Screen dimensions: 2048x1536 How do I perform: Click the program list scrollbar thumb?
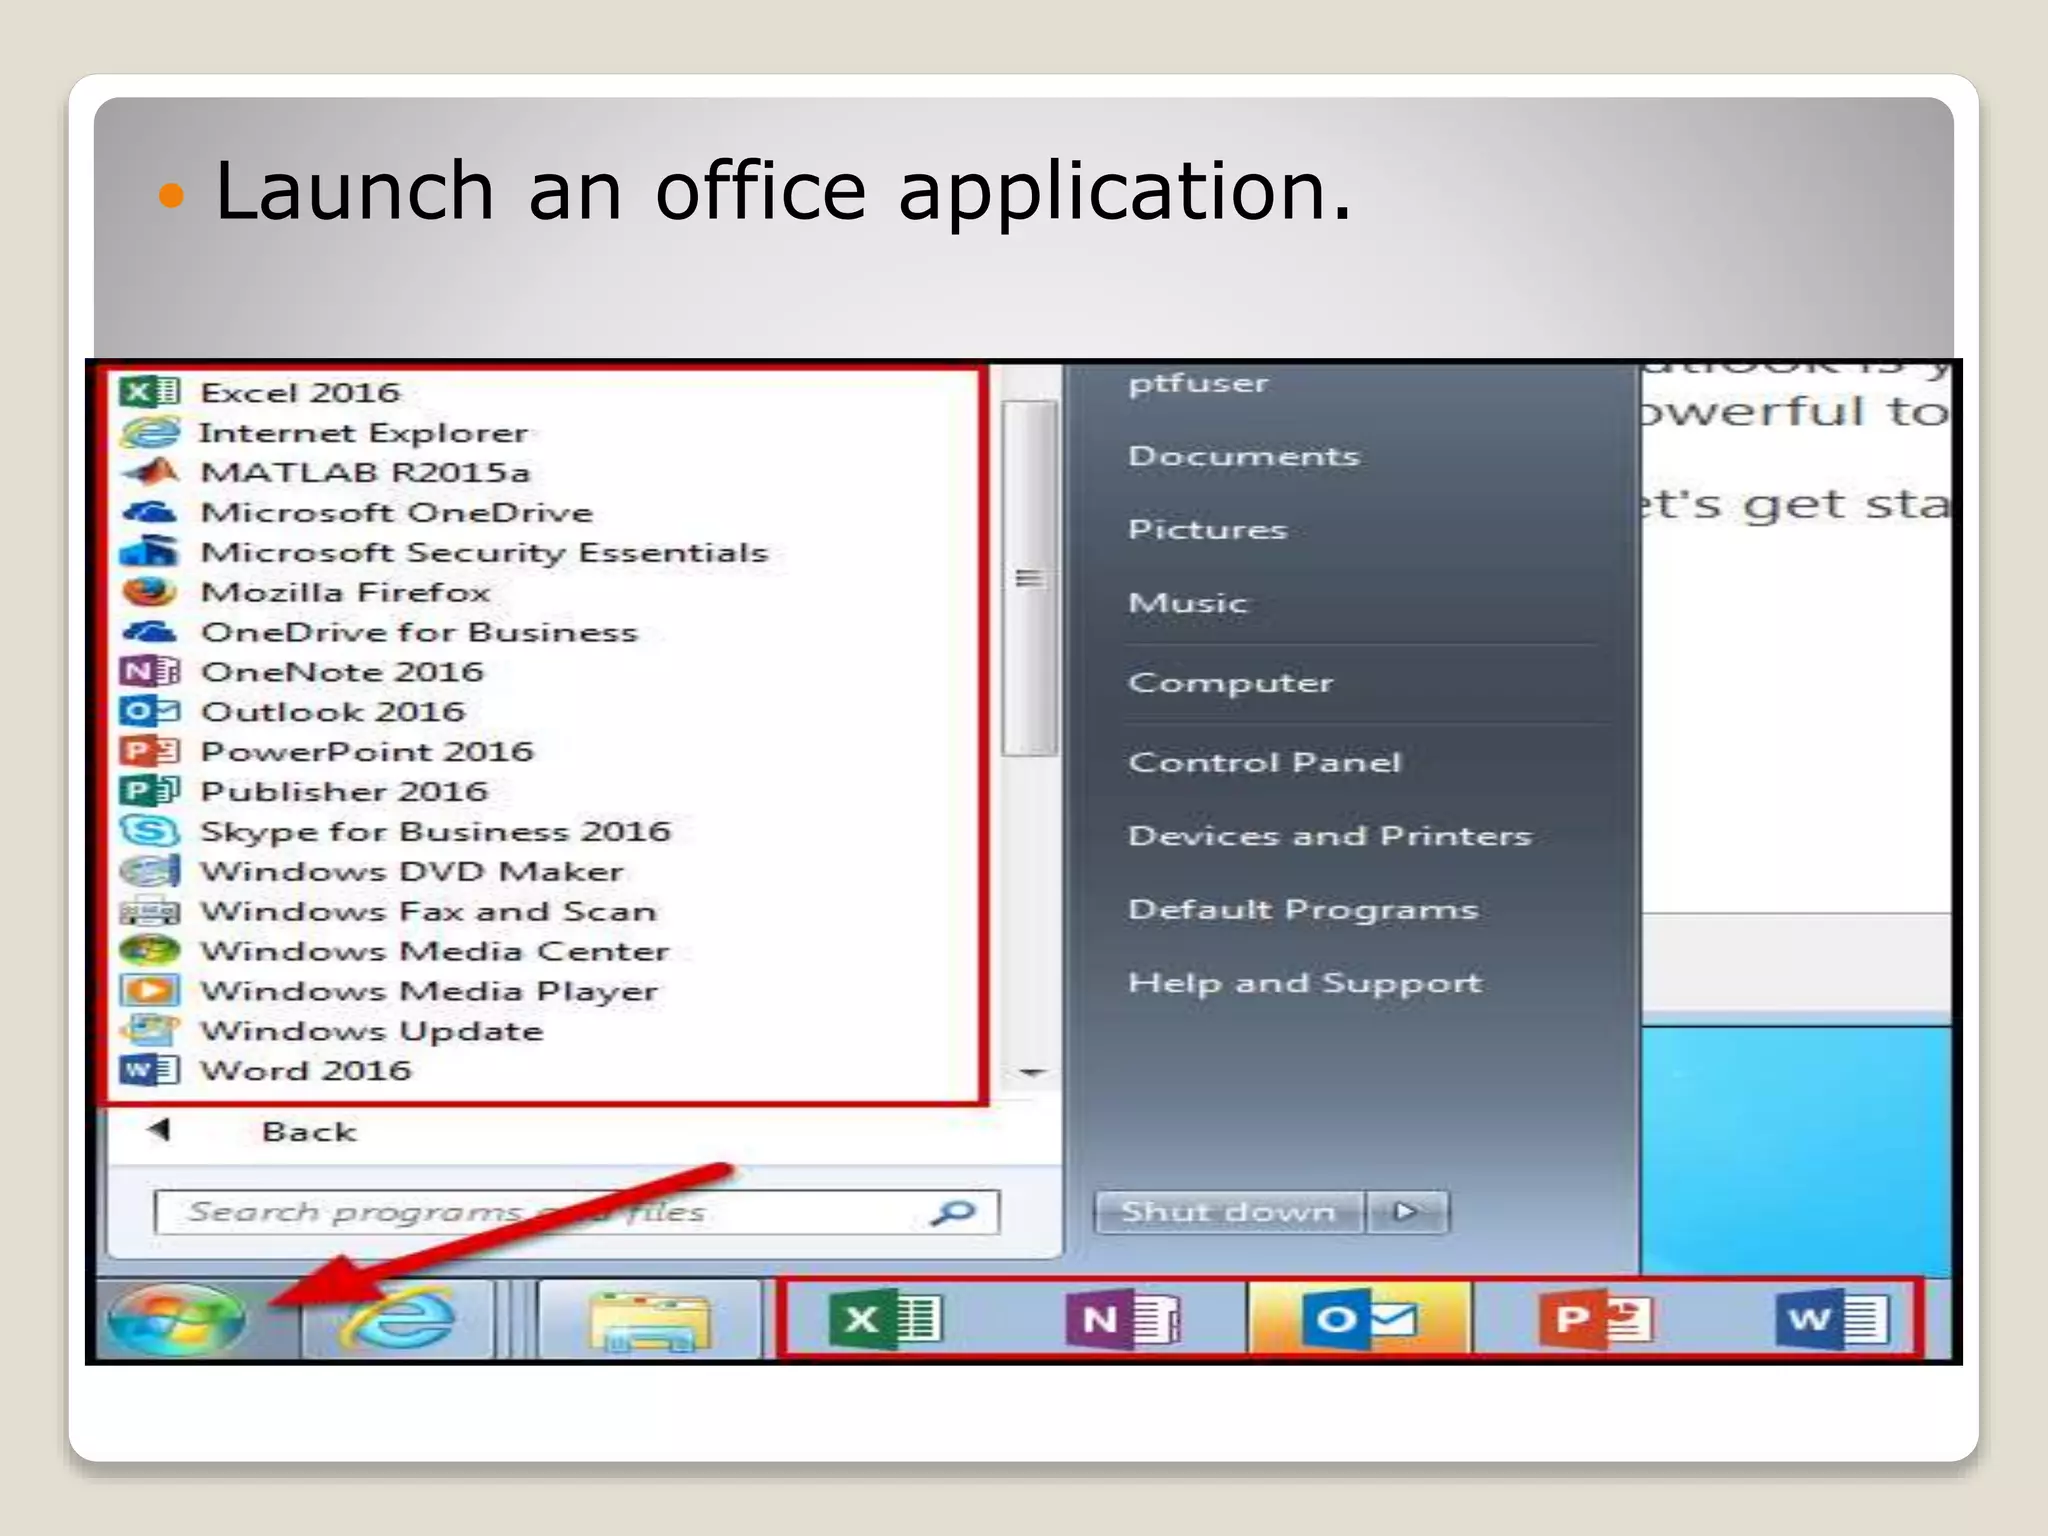[1030, 578]
